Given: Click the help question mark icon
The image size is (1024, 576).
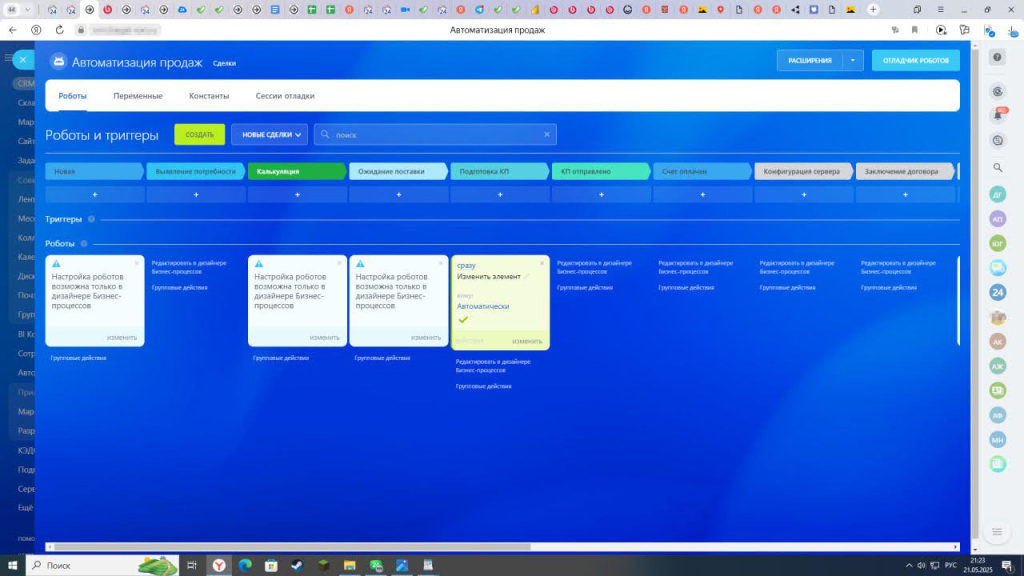Looking at the screenshot, I should (997, 57).
